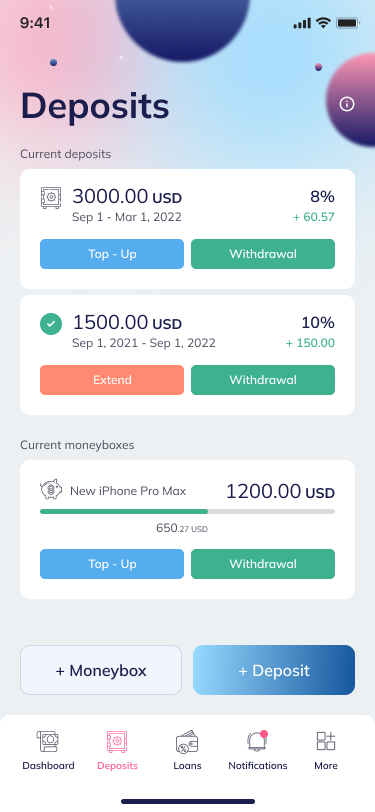Open the Notifications bell icon
The height and width of the screenshot is (812, 375).
pyautogui.click(x=257, y=742)
